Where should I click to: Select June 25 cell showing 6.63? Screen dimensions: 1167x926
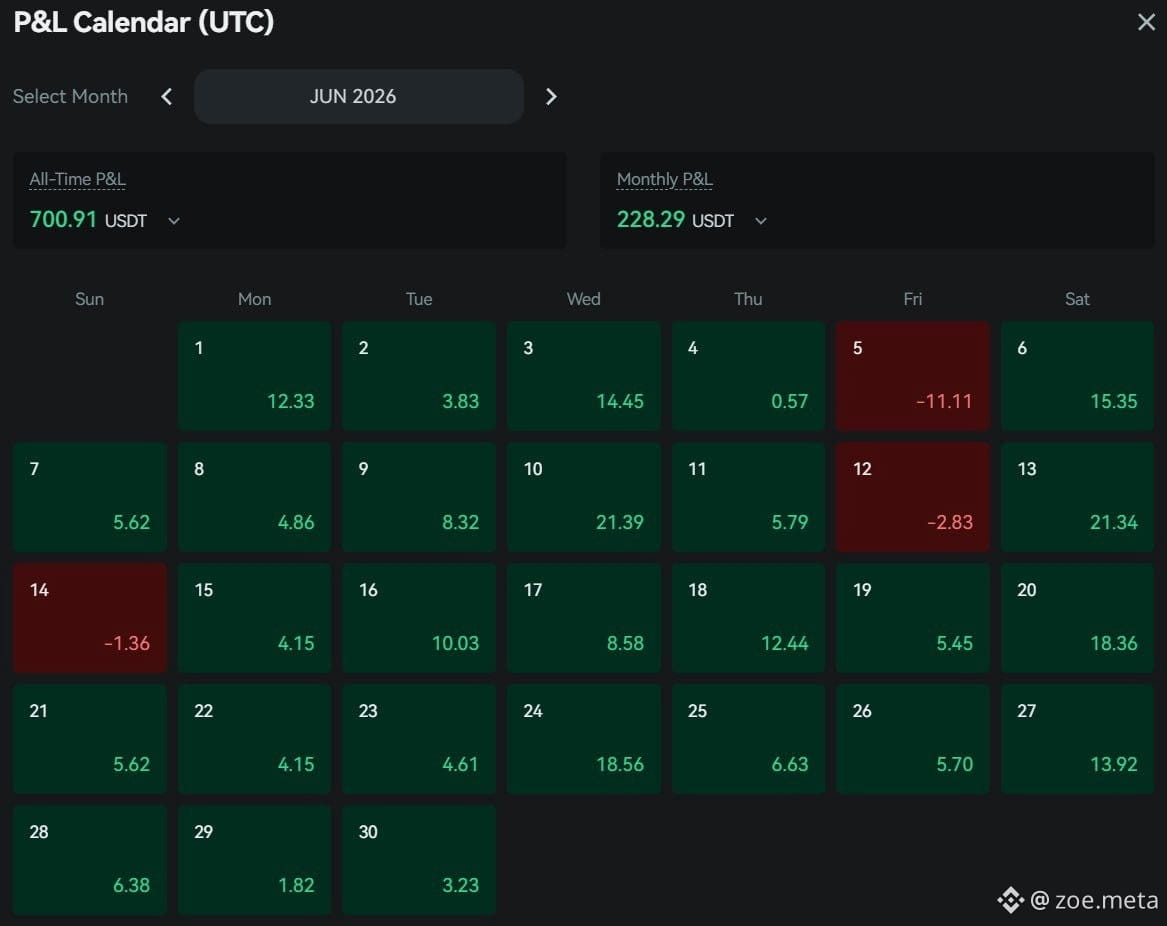(748, 739)
